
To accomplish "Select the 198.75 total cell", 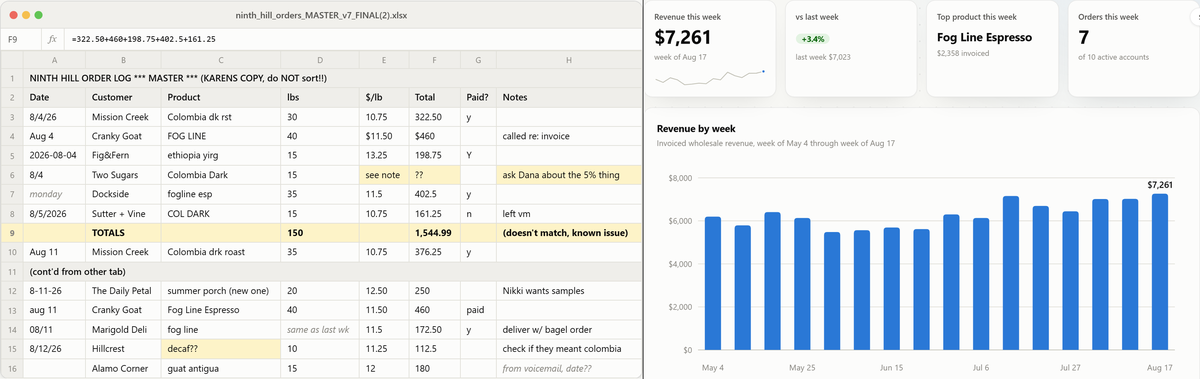I will (435, 155).
